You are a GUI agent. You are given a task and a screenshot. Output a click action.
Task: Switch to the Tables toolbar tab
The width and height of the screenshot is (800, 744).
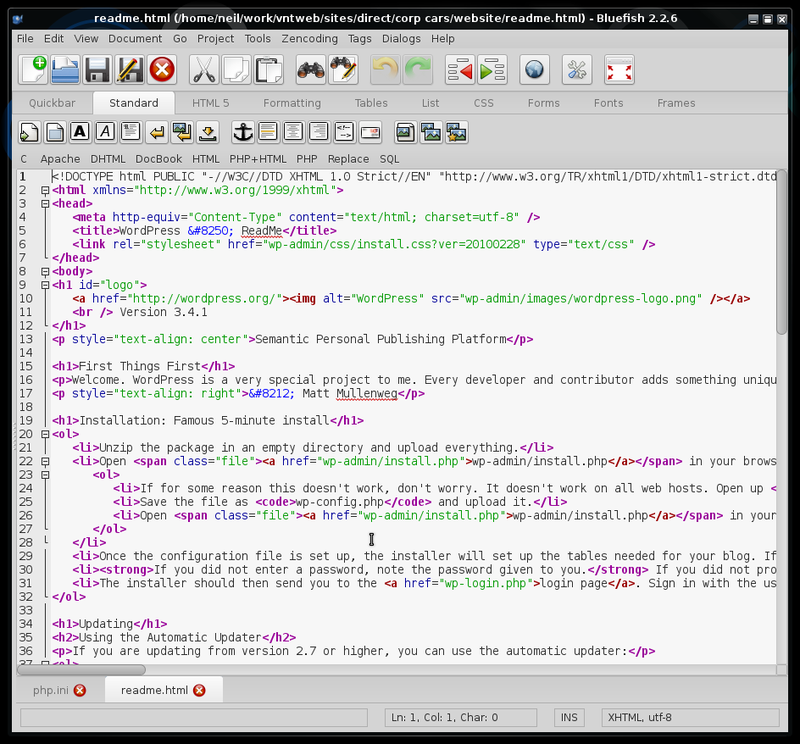(371, 103)
